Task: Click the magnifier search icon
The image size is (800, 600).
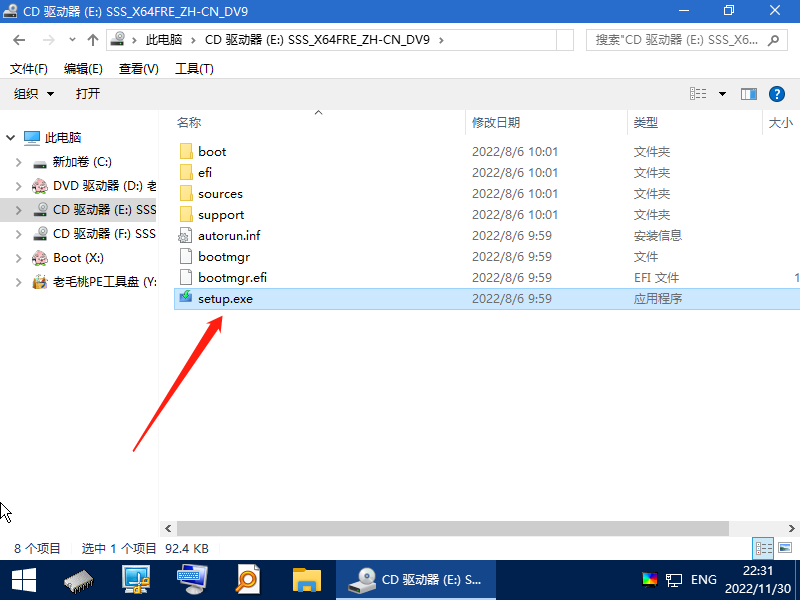Action: point(773,40)
